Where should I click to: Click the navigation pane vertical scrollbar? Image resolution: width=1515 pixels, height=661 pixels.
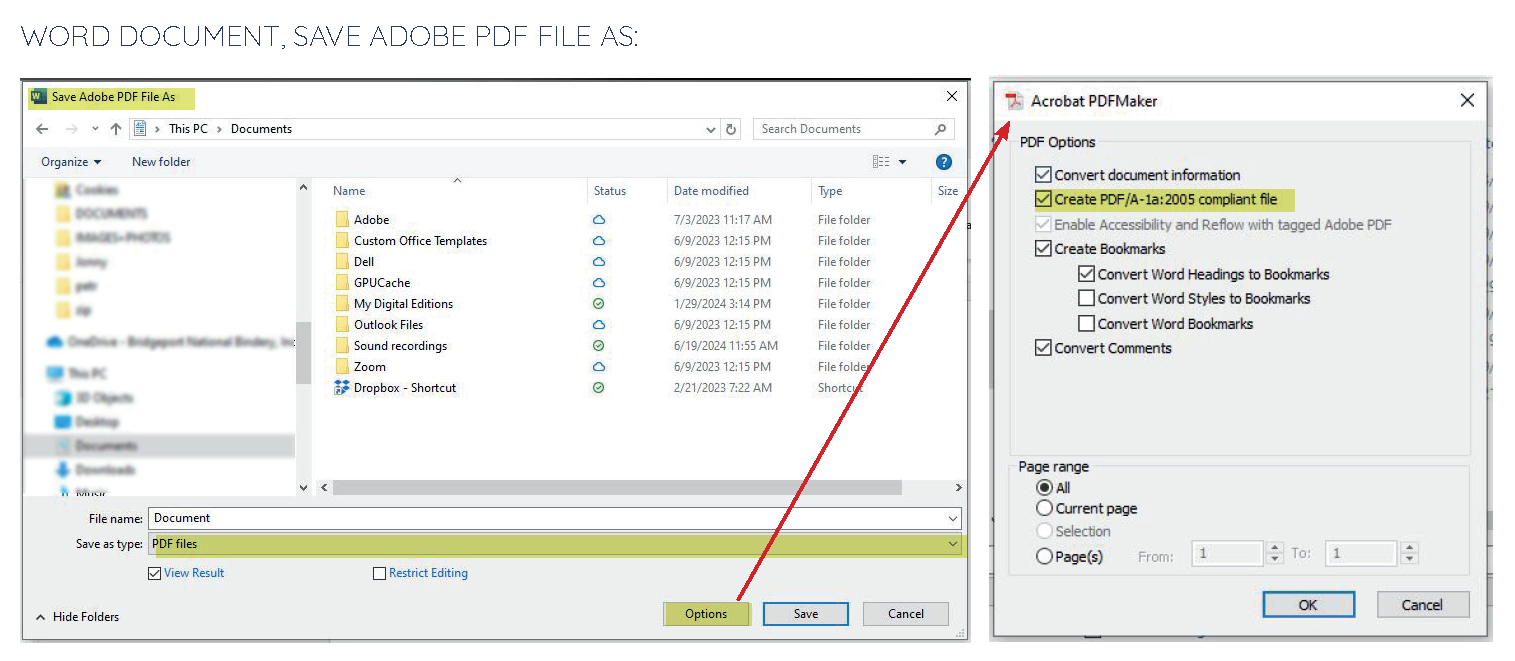[304, 352]
